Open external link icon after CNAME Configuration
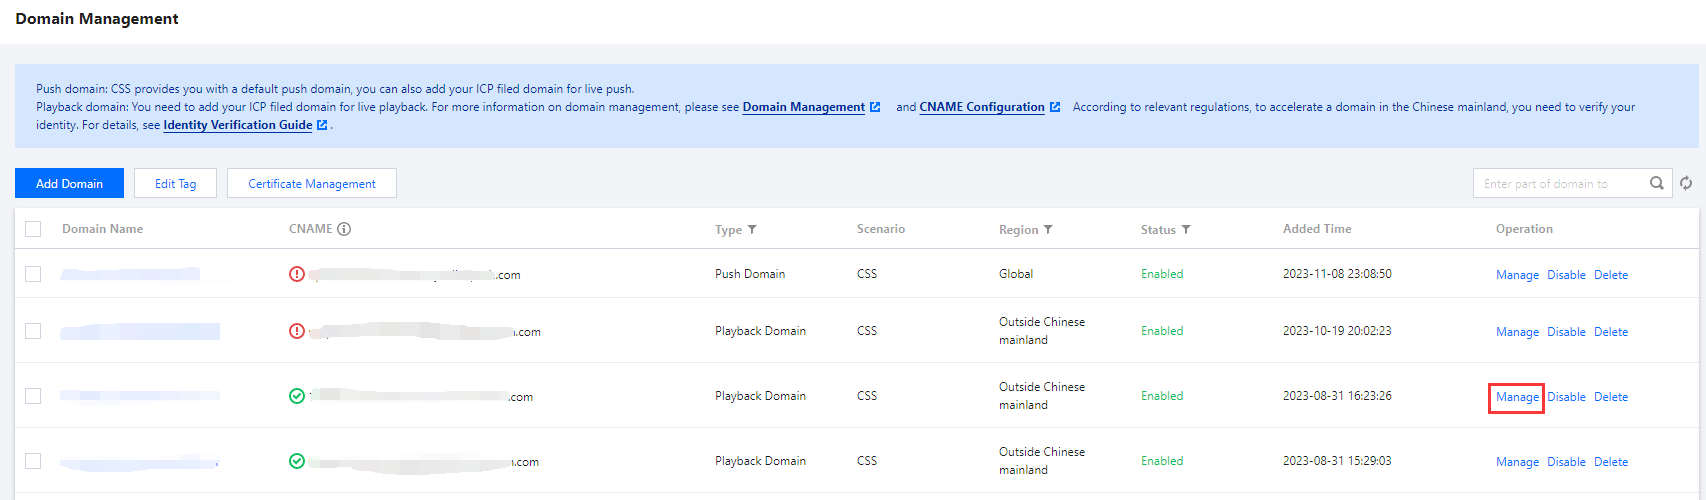1706x500 pixels. (1055, 107)
